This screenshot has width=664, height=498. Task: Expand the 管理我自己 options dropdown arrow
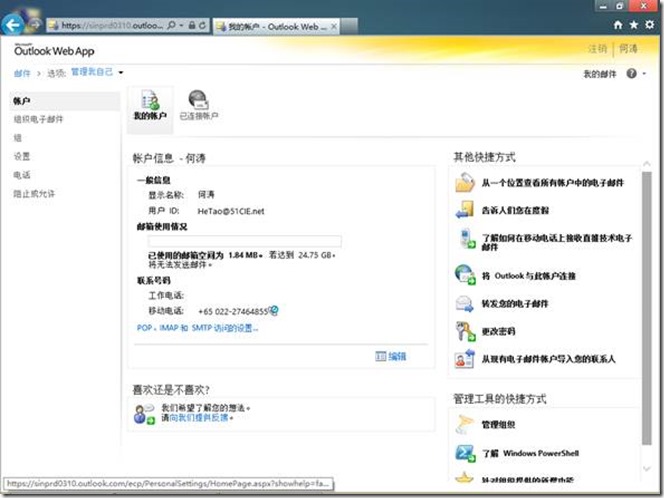[121, 72]
